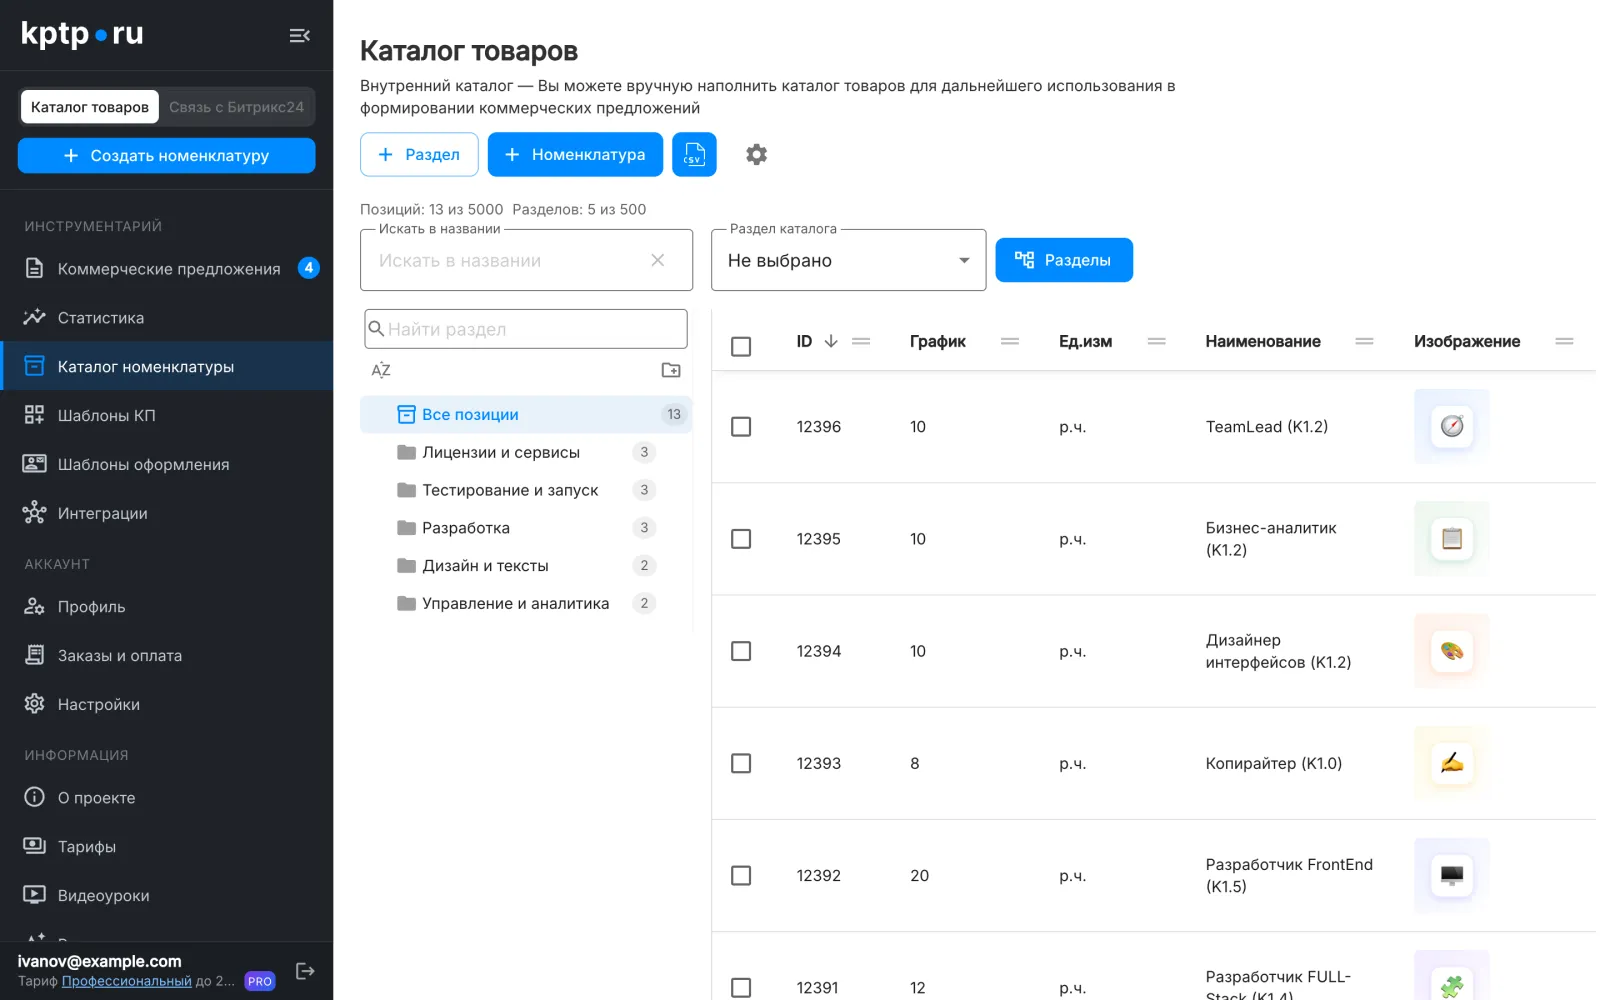Open the Ед.изм column menu handle
Screen dimensions: 1600x1000
tap(1157, 341)
